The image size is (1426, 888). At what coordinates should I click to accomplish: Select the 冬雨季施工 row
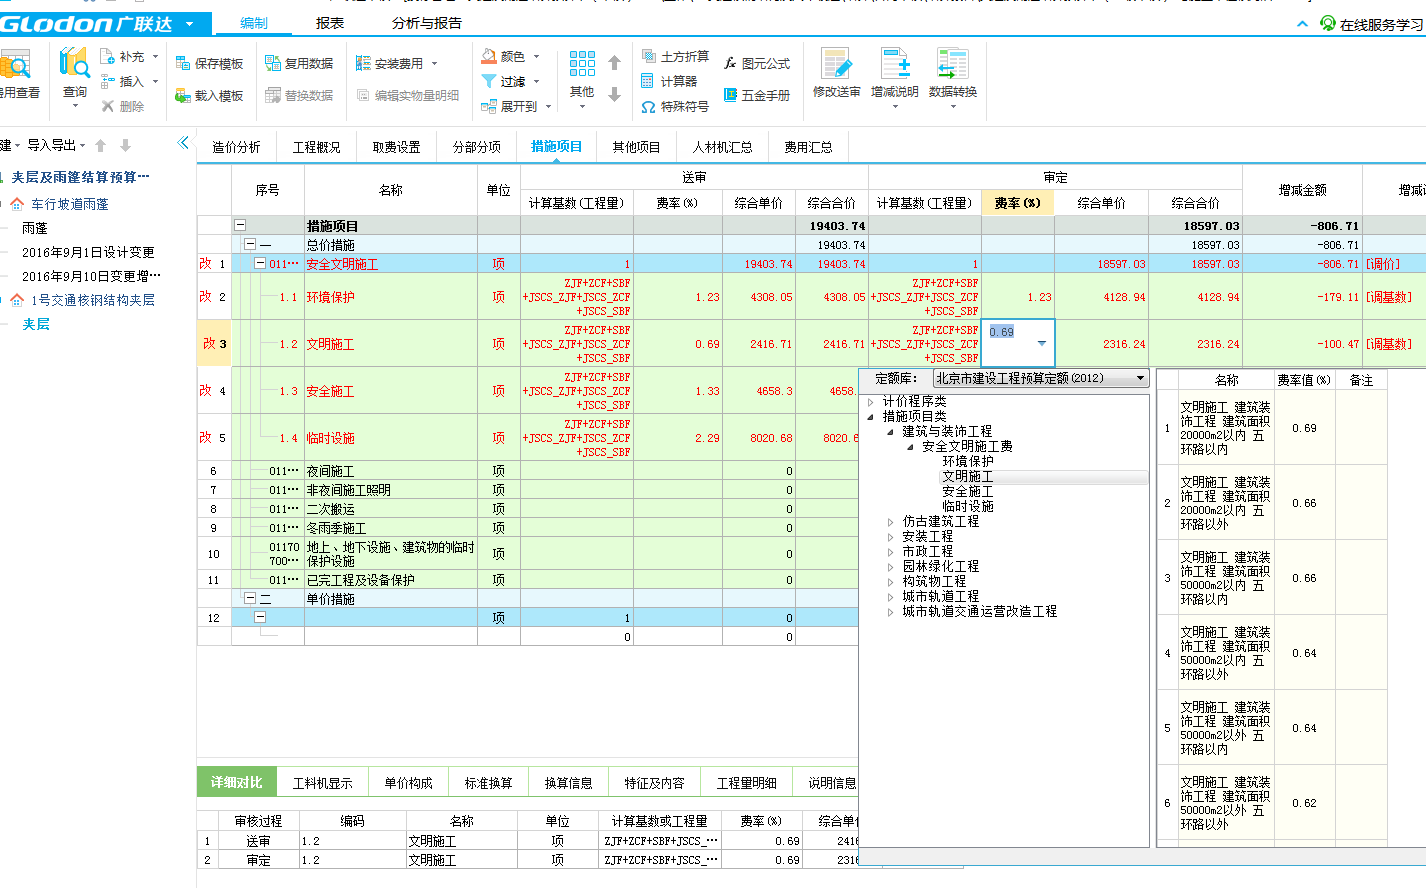pyautogui.click(x=336, y=528)
